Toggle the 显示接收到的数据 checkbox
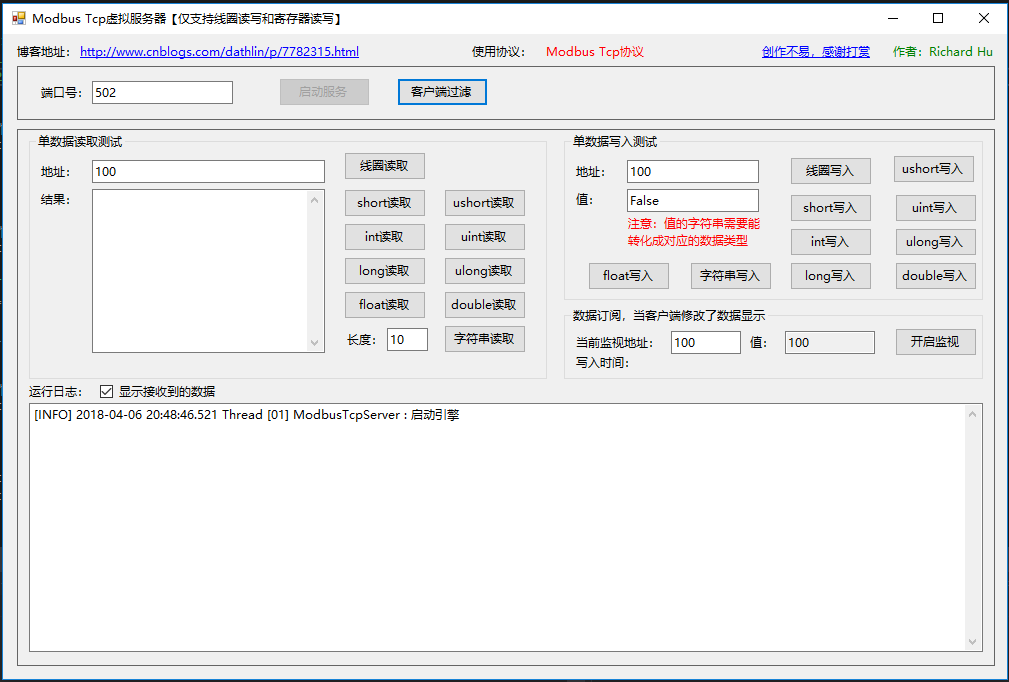The height and width of the screenshot is (682, 1009). click(x=107, y=391)
